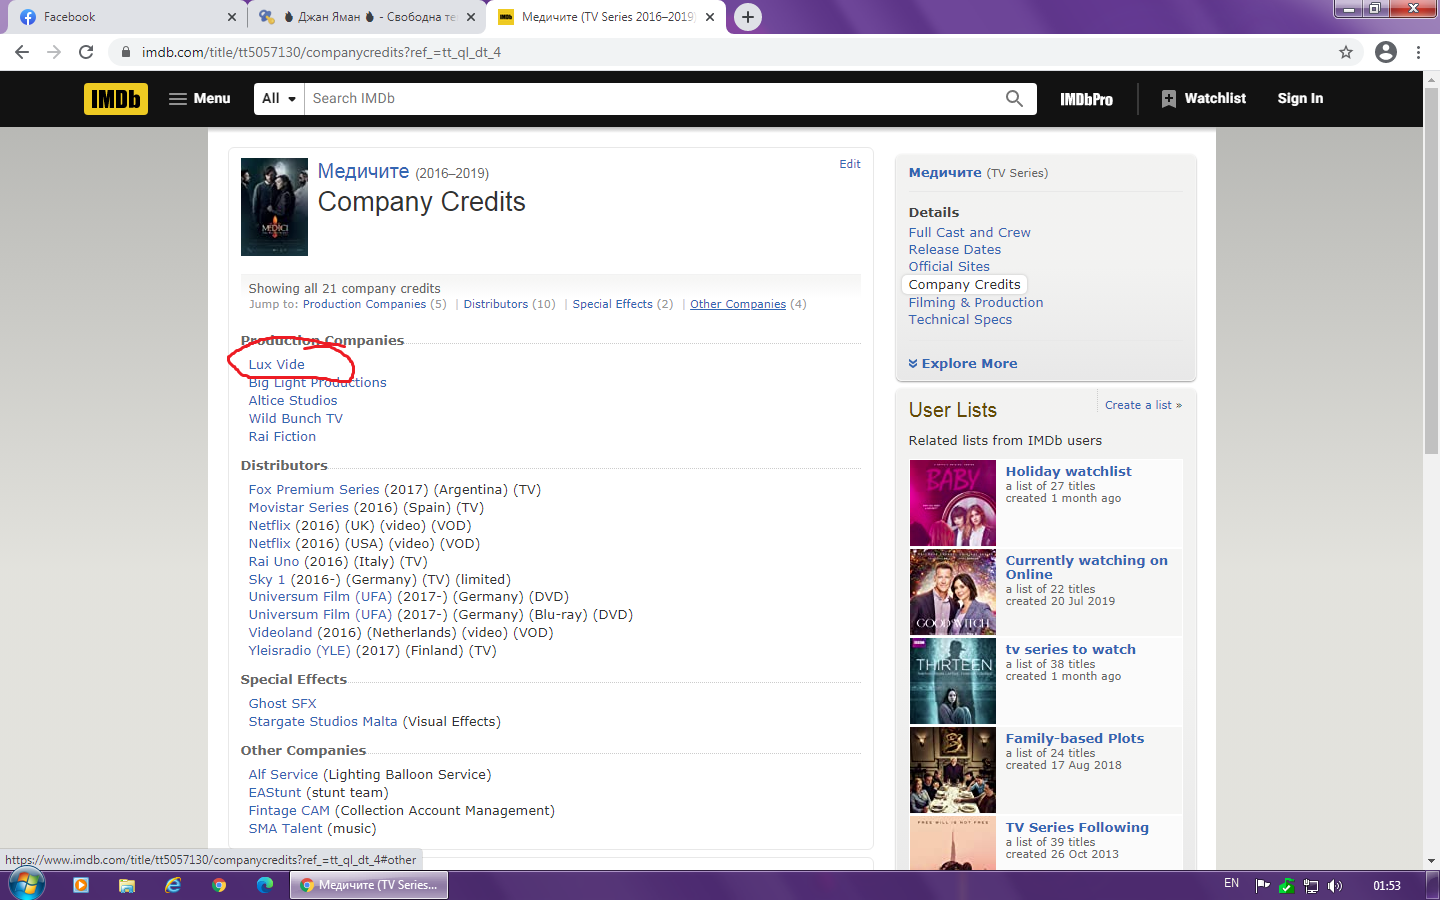Close the Медичите IMDb tab

pos(710,17)
